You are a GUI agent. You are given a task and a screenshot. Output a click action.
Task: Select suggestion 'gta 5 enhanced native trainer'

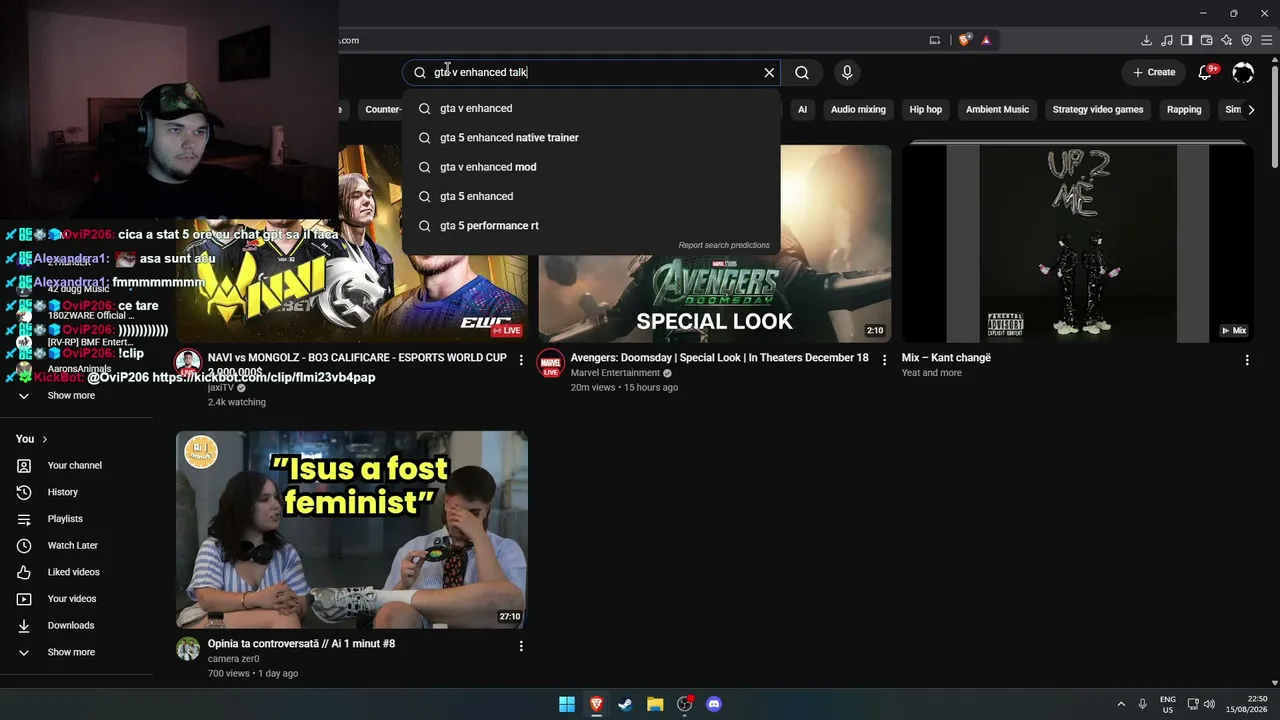click(591, 138)
